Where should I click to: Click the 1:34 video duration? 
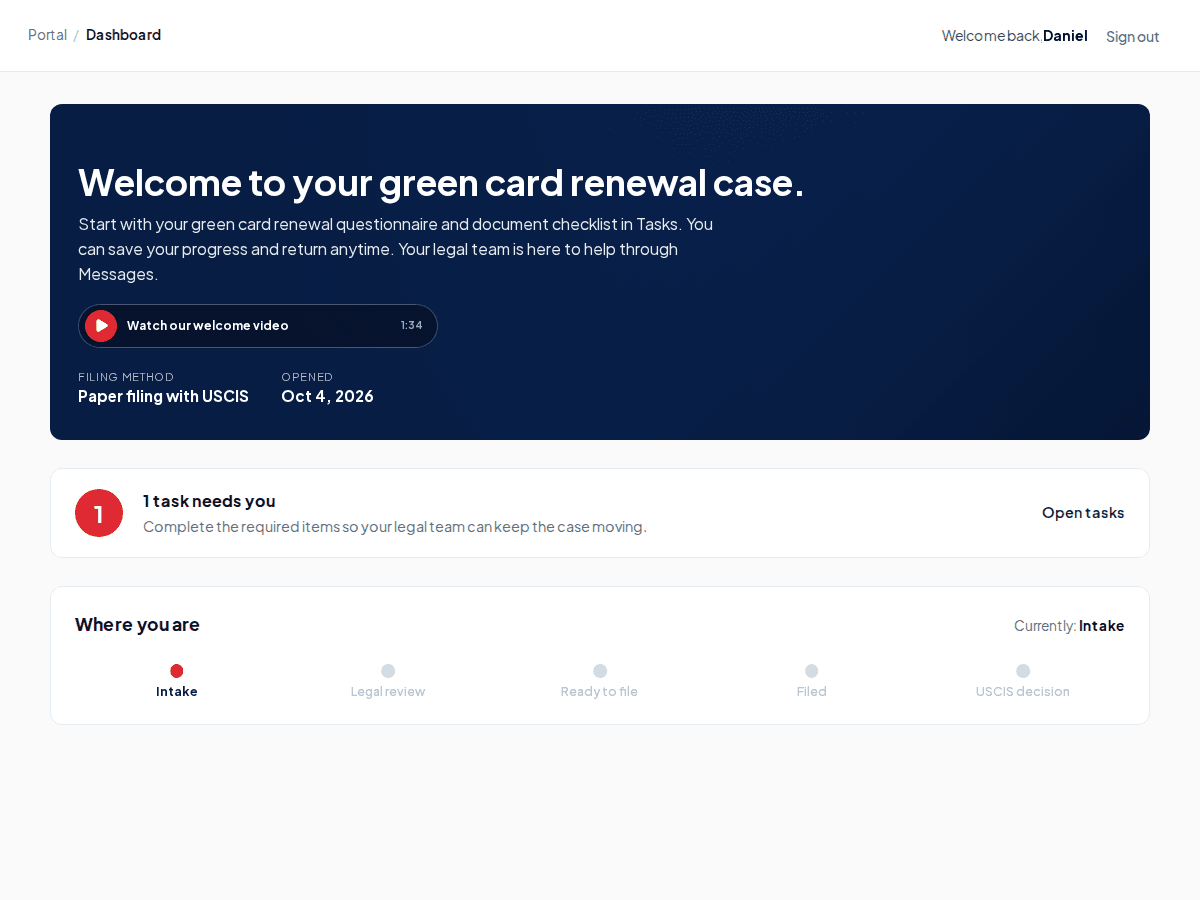(411, 326)
